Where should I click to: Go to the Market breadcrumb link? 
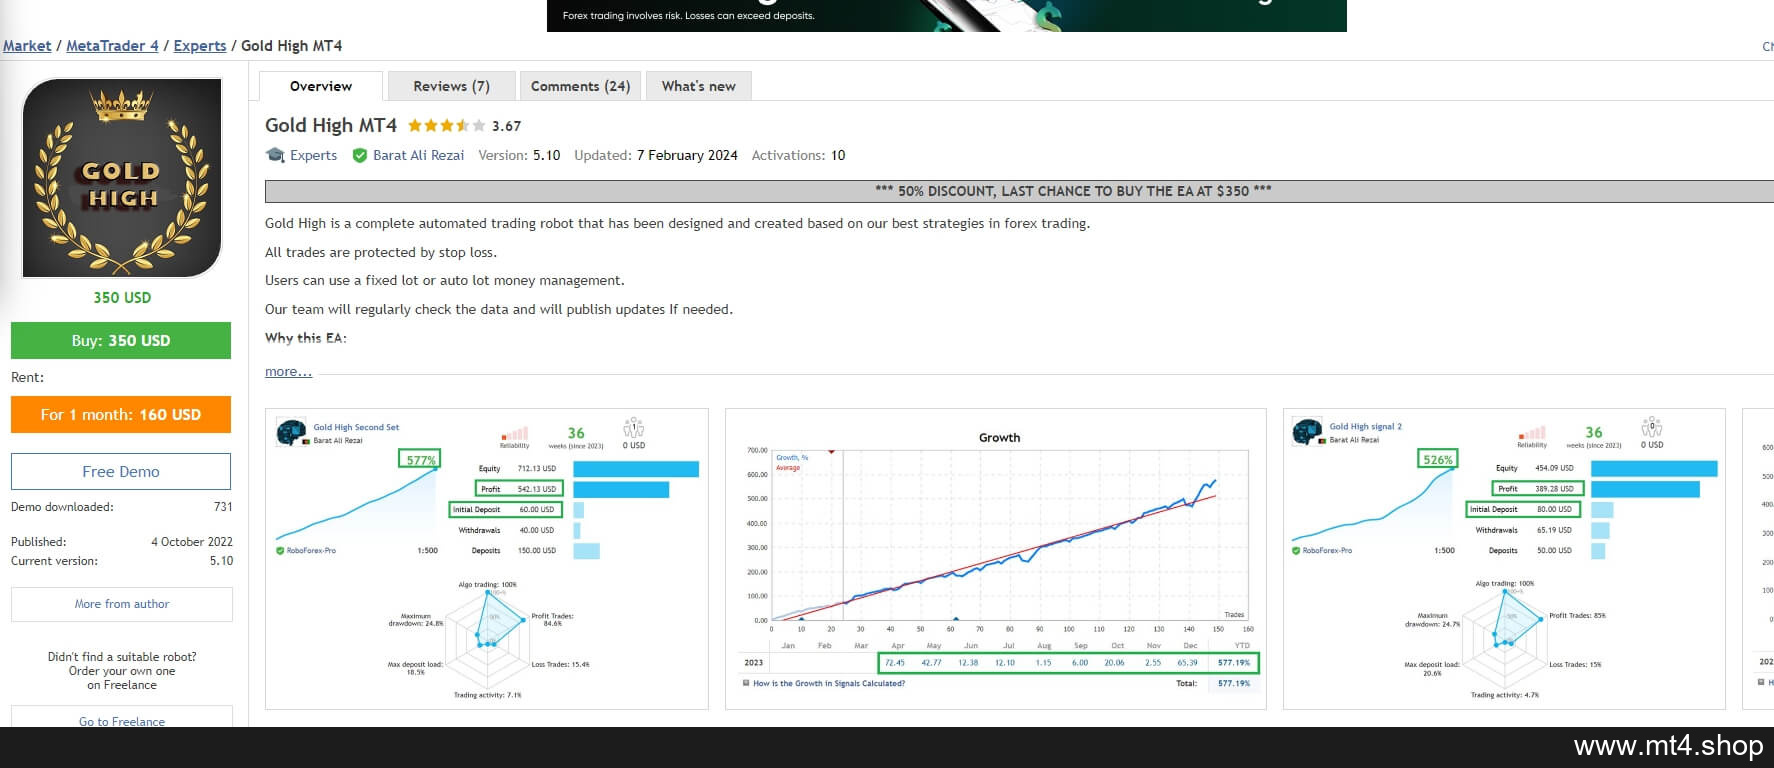click(x=27, y=46)
